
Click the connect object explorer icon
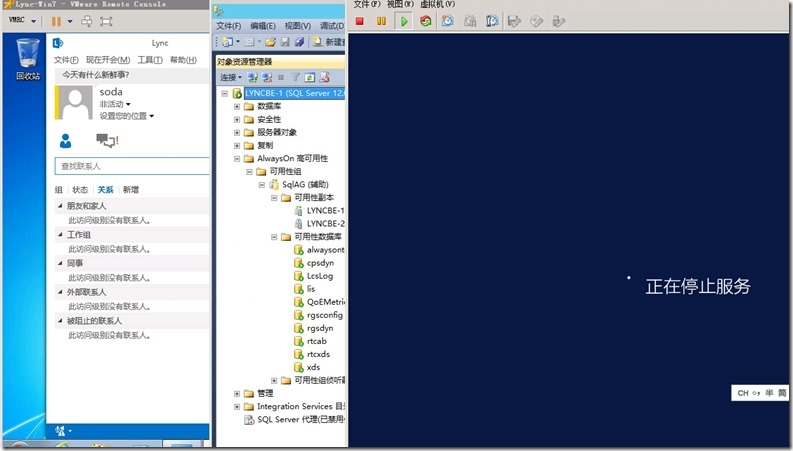[252, 77]
